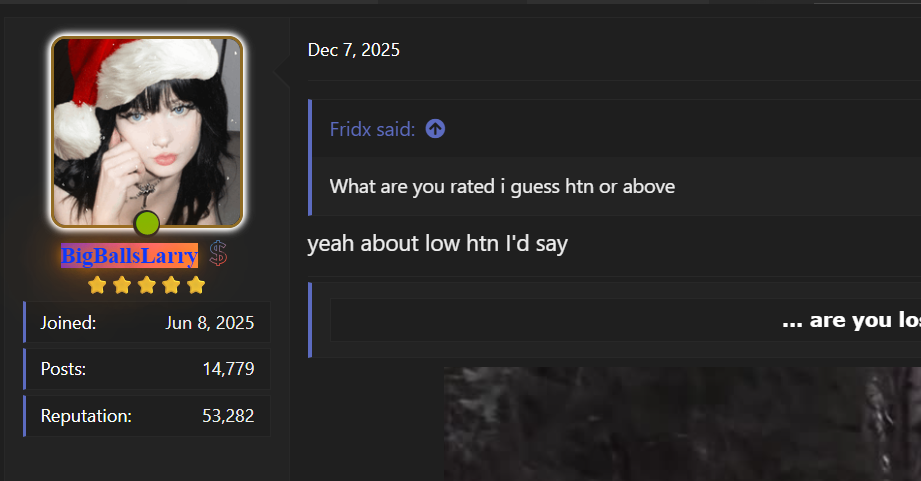Click the green online status dot

(146, 223)
